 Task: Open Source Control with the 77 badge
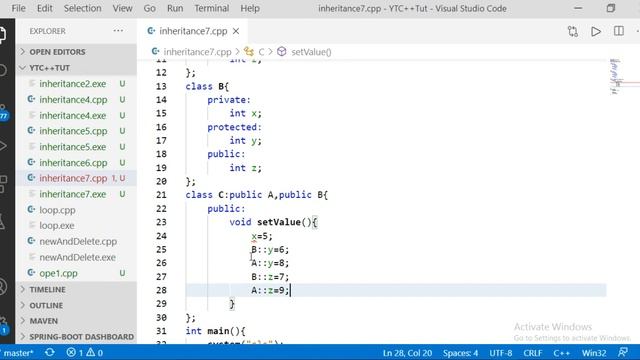tap(3, 113)
